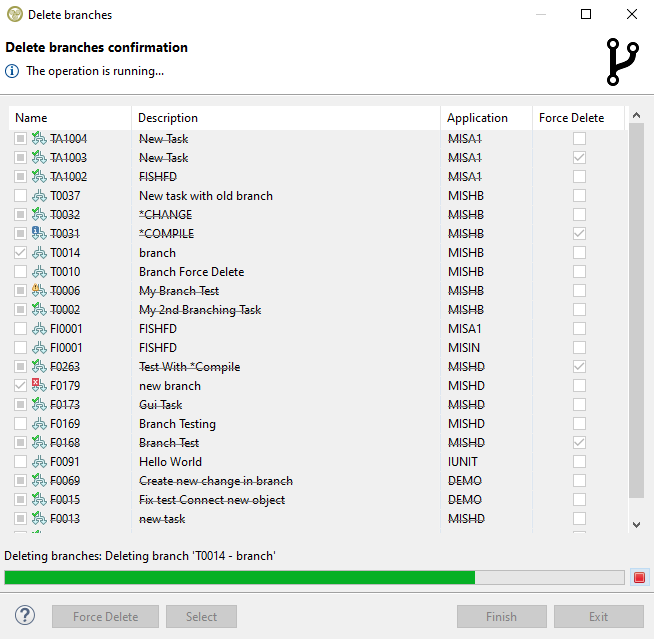Click the task icon for T0031

click(x=40, y=234)
